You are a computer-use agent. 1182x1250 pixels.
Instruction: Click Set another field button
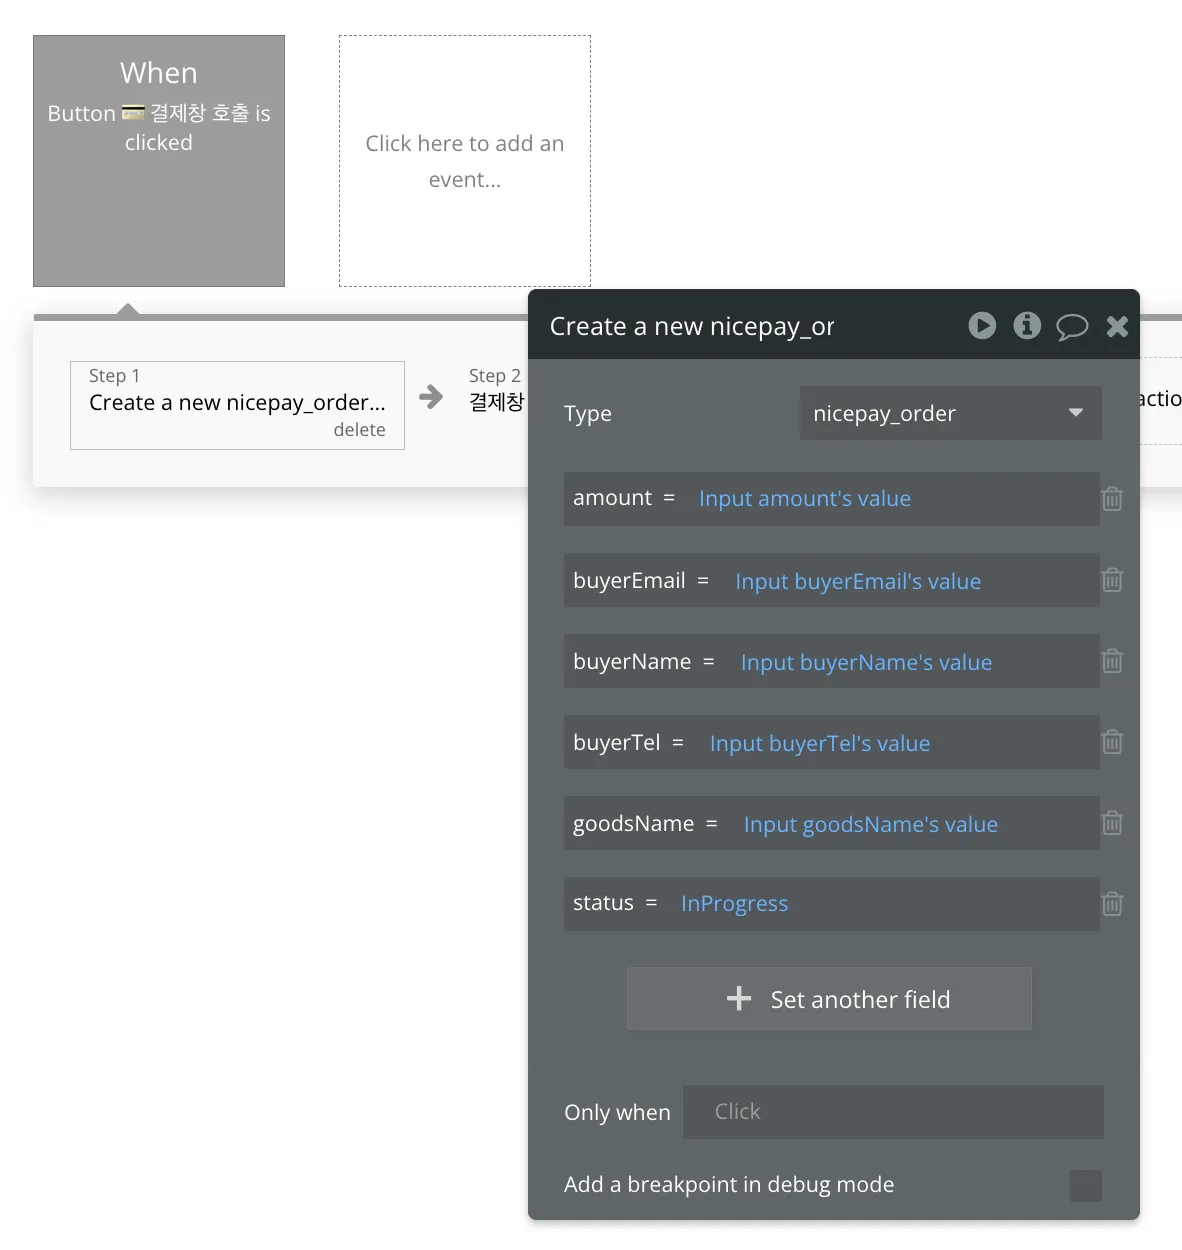click(829, 998)
